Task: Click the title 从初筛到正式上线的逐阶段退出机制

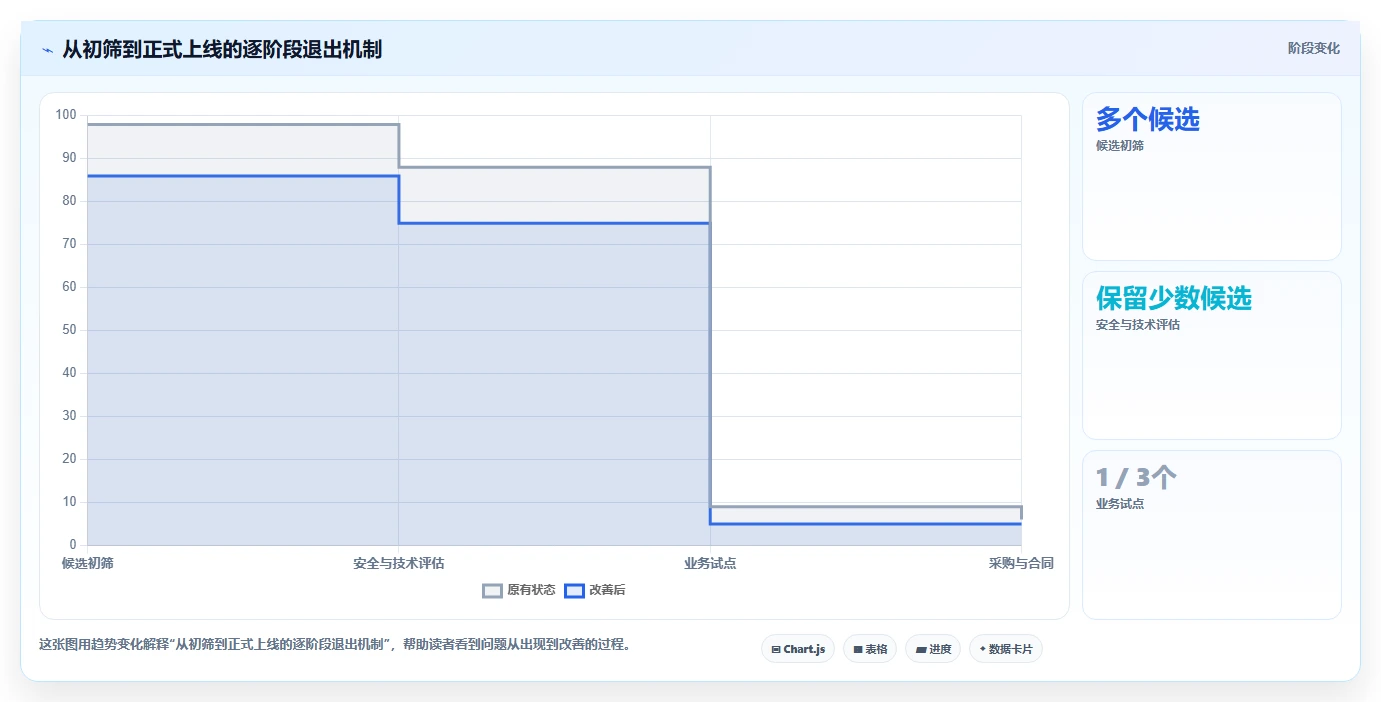Action: [x=222, y=49]
